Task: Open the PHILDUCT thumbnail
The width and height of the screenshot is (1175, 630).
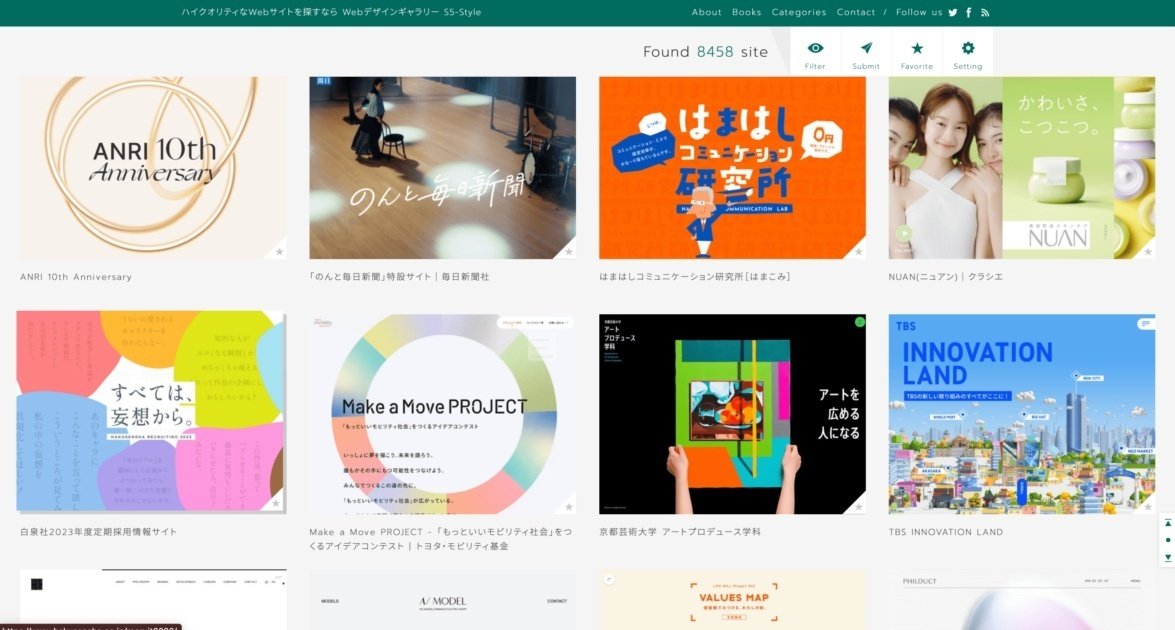Action: 1021,600
